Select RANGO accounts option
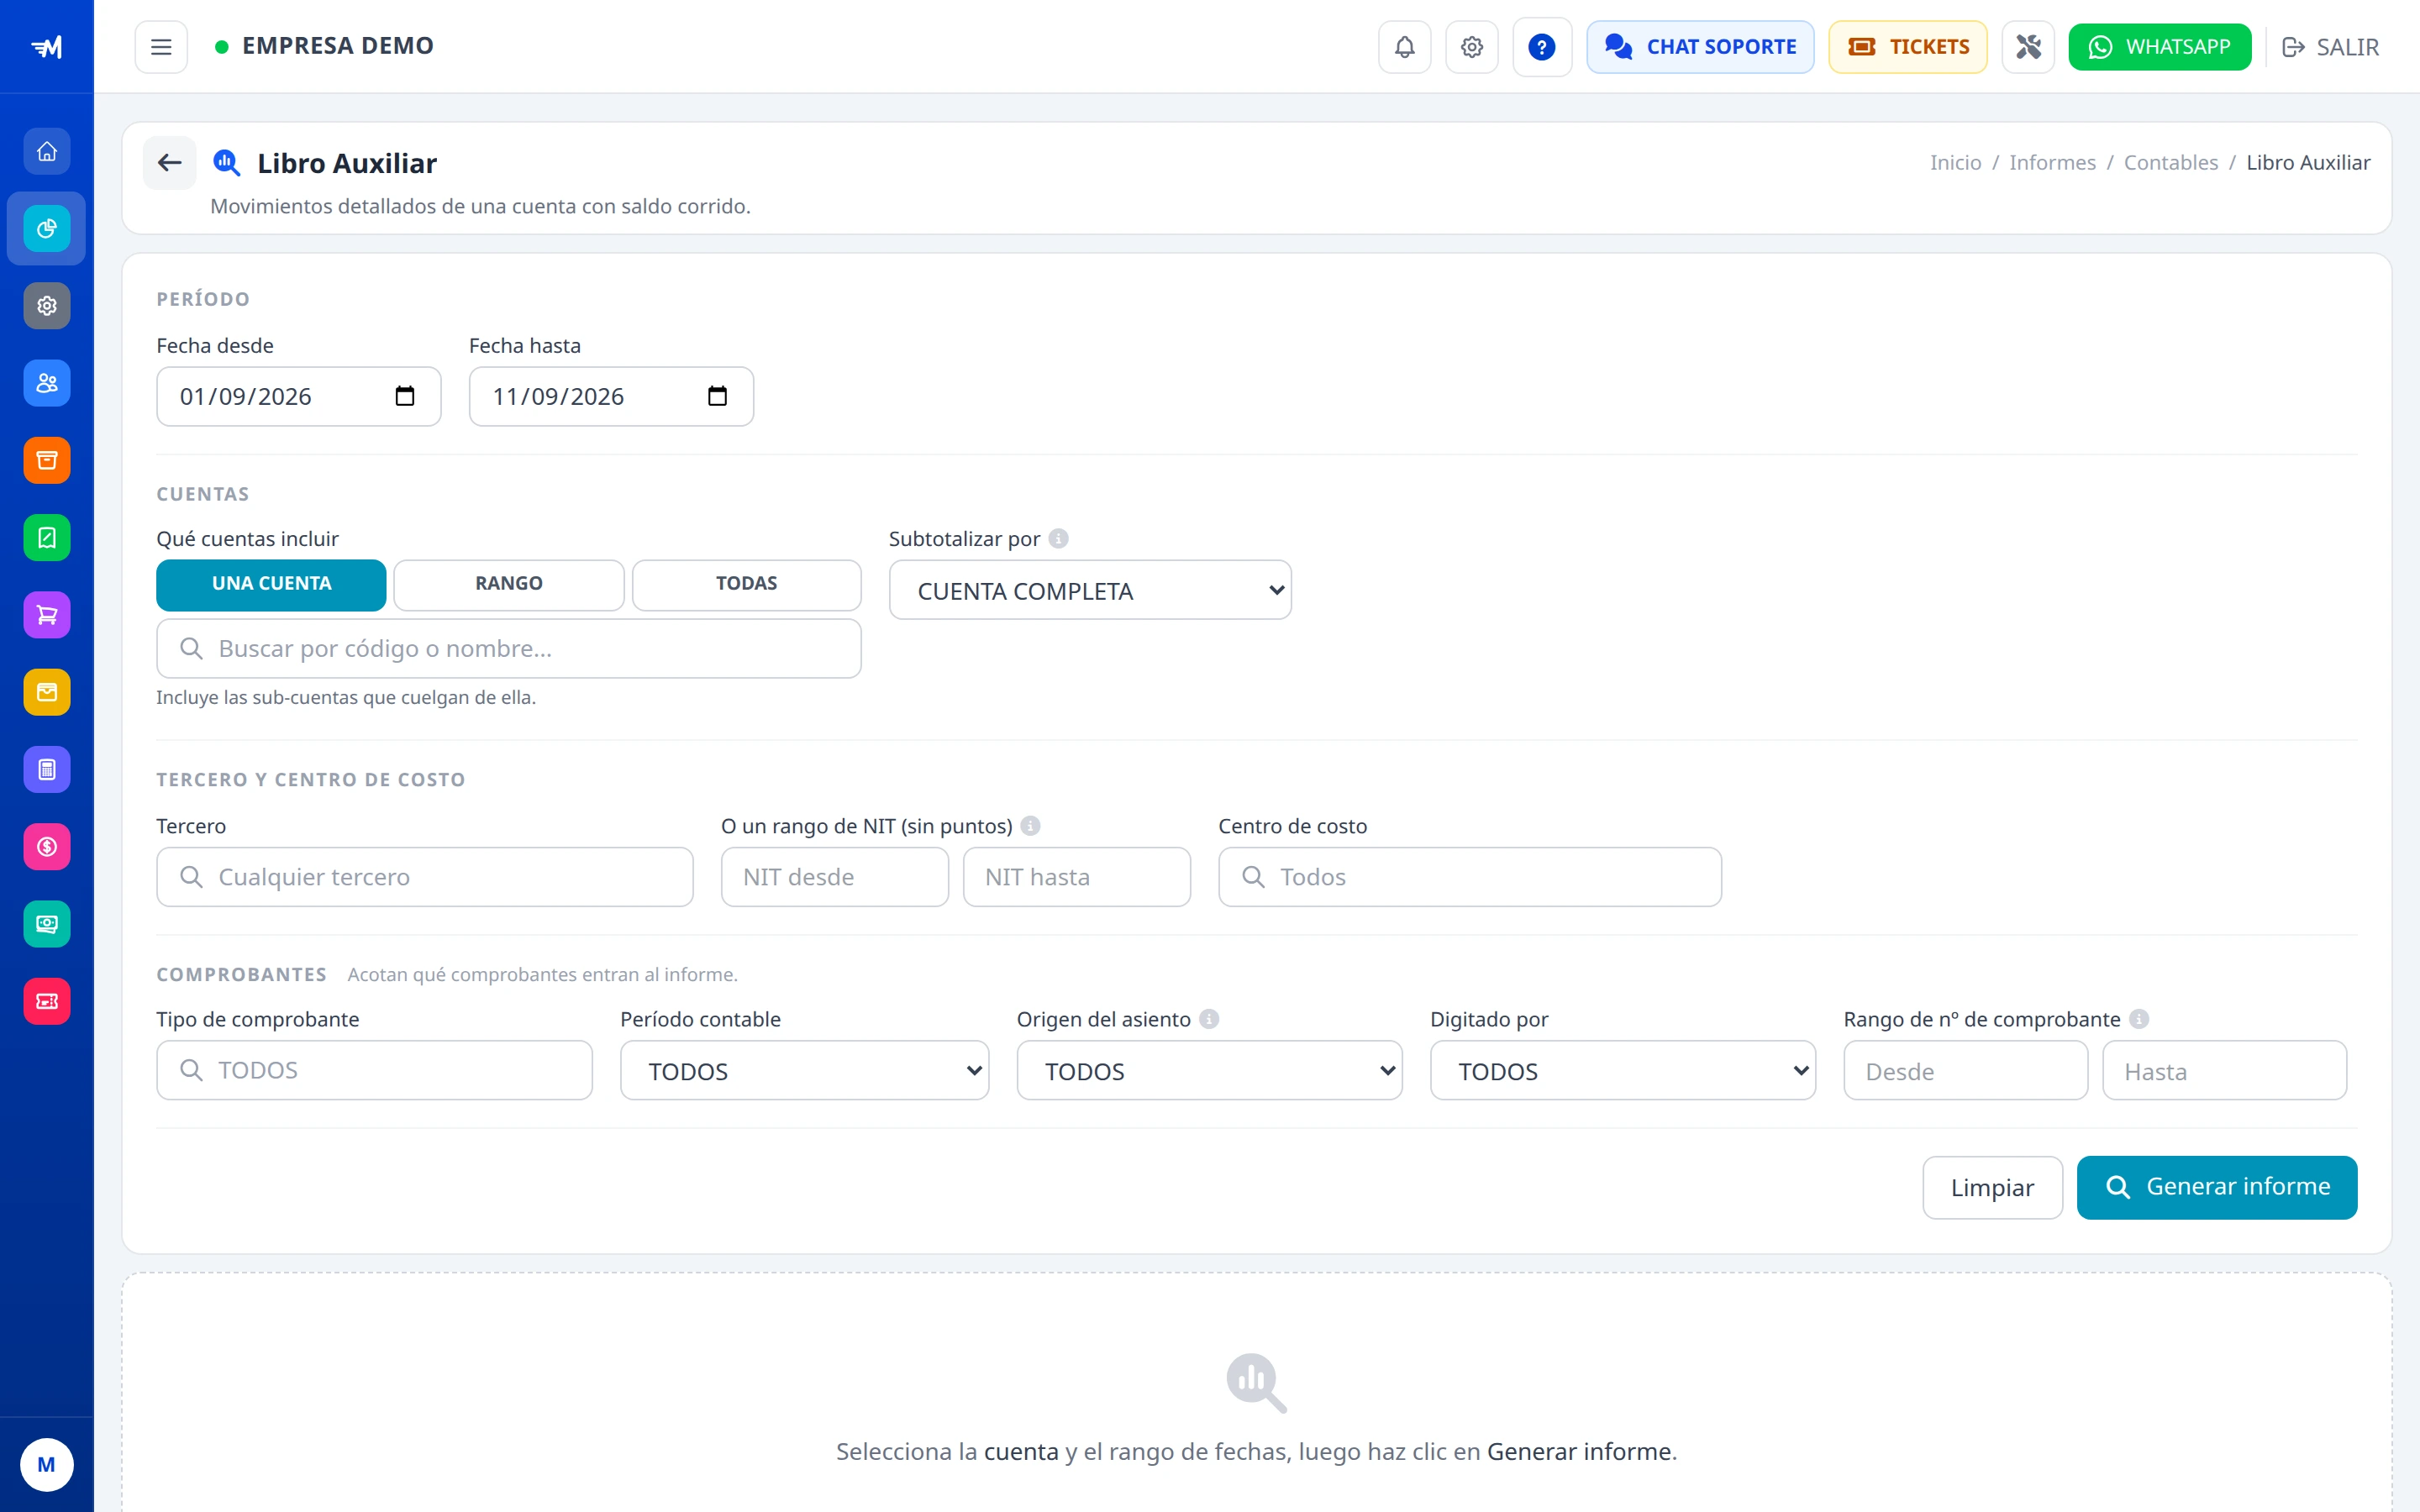This screenshot has width=2420, height=1512. 509,584
